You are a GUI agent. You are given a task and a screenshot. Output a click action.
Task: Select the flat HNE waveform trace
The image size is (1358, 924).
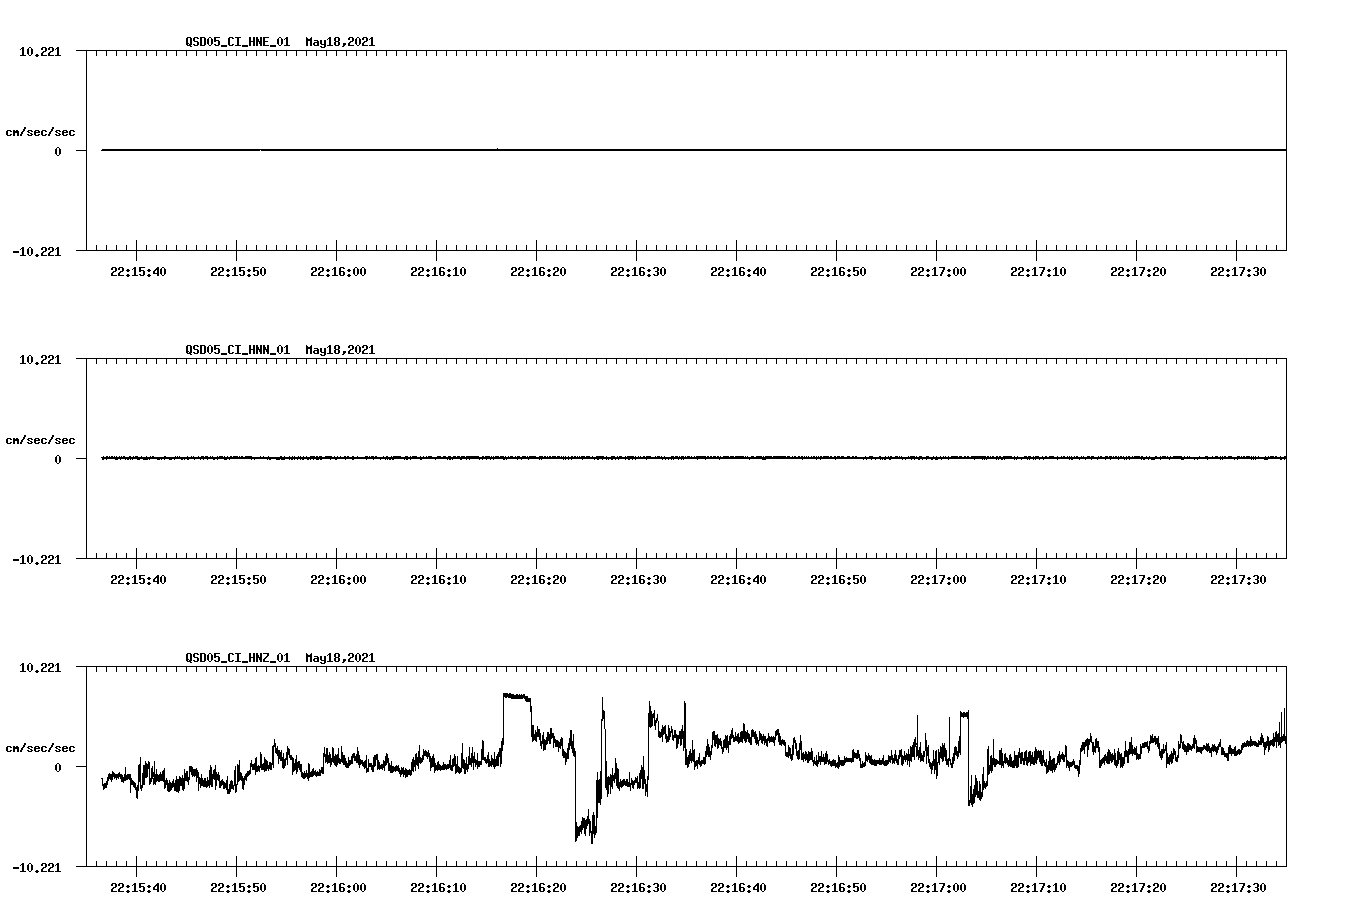click(600, 150)
